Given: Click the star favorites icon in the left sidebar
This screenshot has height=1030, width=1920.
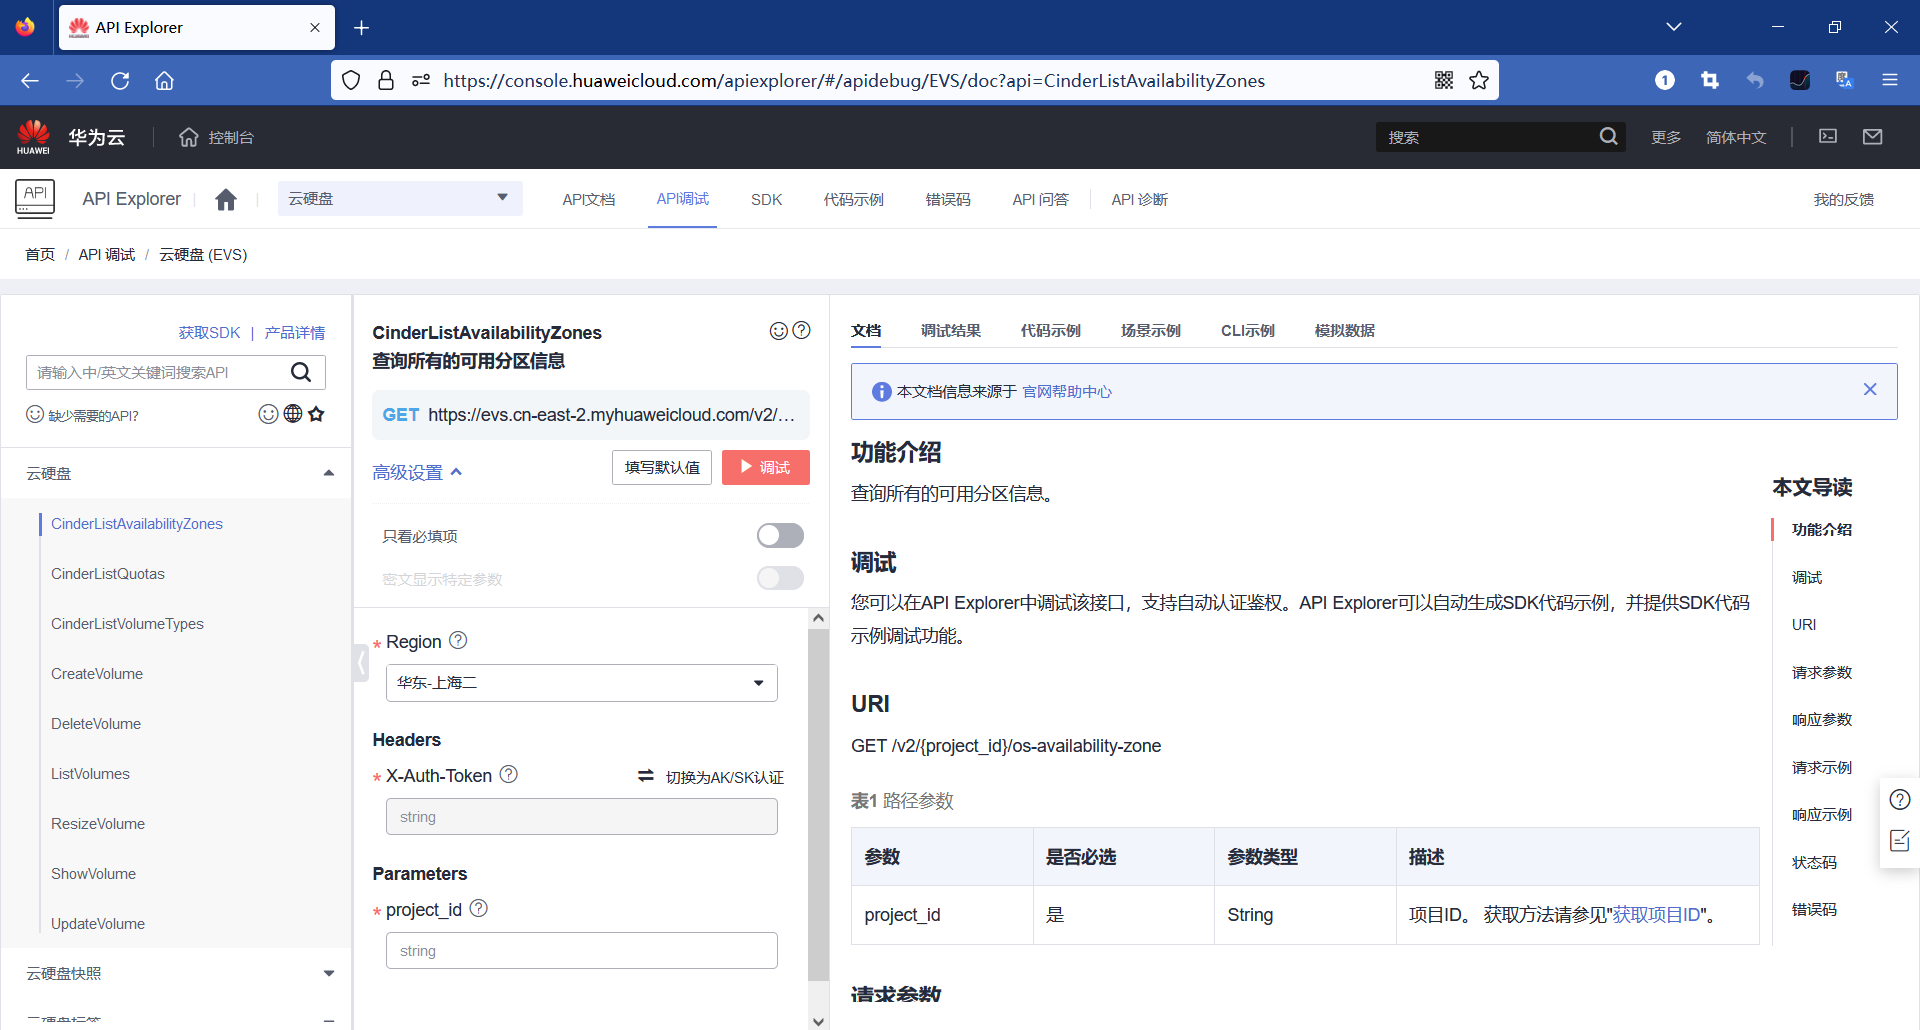Looking at the screenshot, I should 317,414.
